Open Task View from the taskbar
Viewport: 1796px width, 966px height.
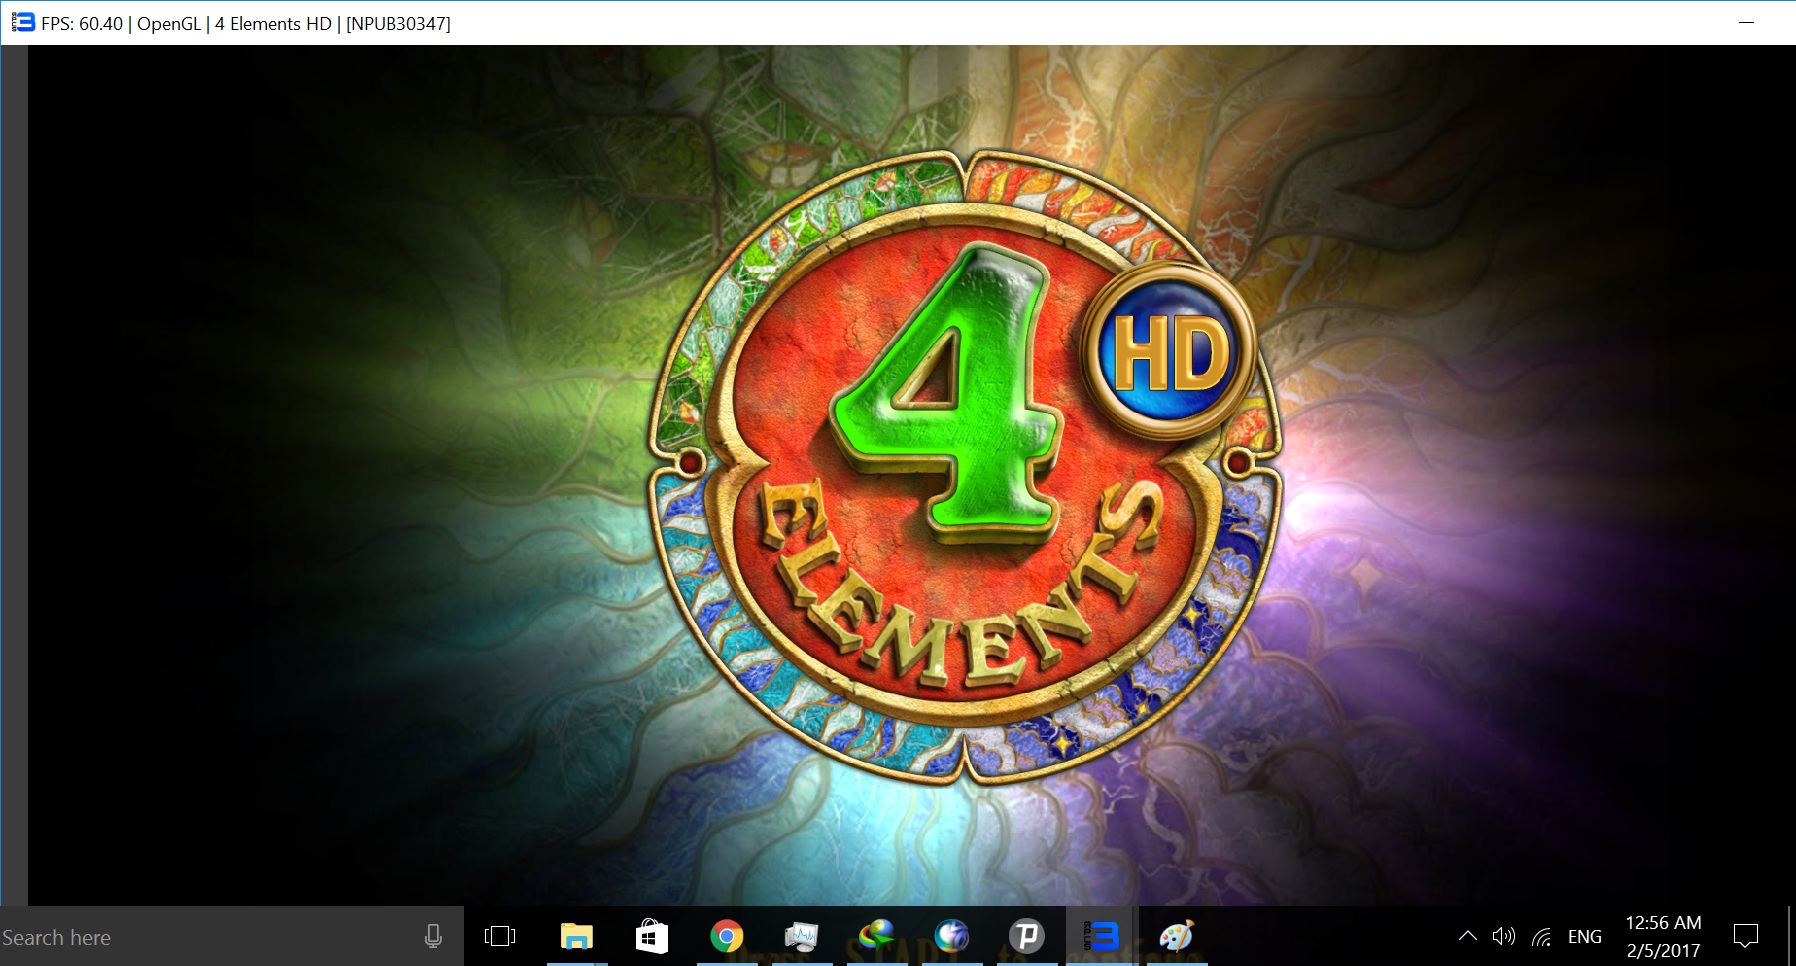coord(500,937)
